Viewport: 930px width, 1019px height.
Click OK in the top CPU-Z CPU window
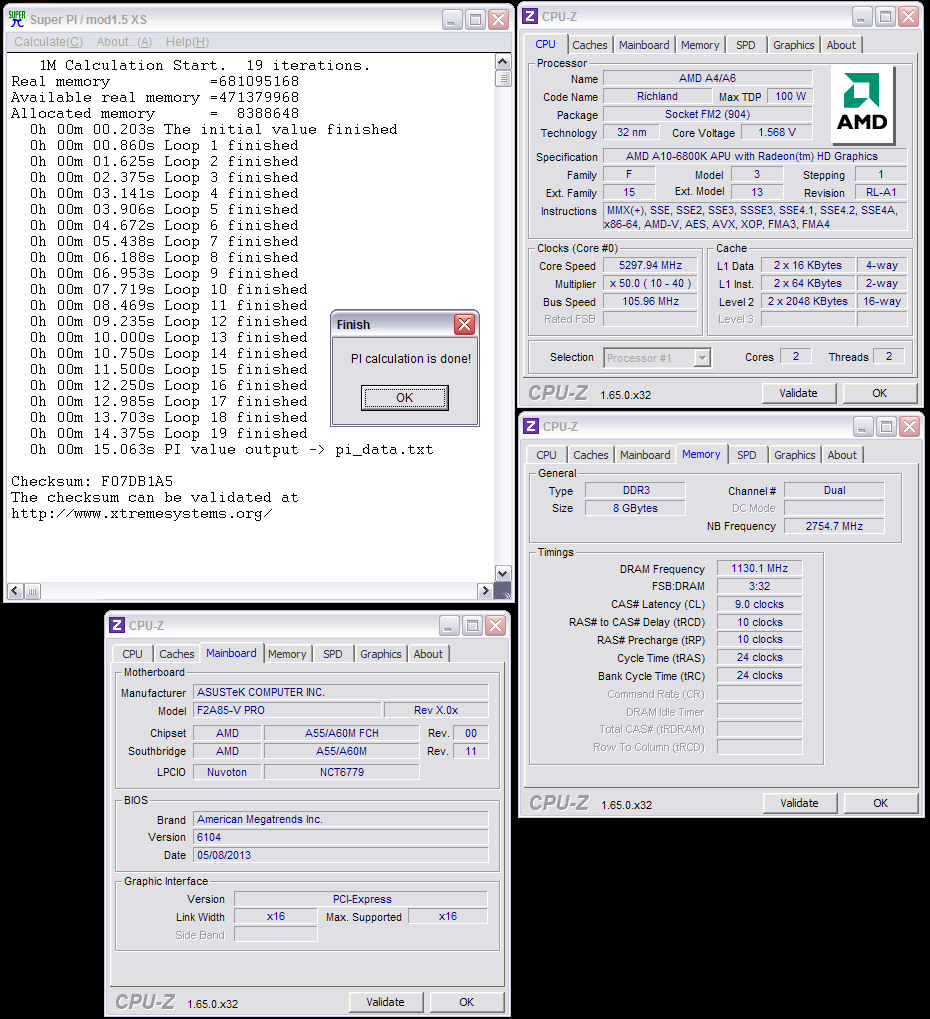[x=879, y=393]
